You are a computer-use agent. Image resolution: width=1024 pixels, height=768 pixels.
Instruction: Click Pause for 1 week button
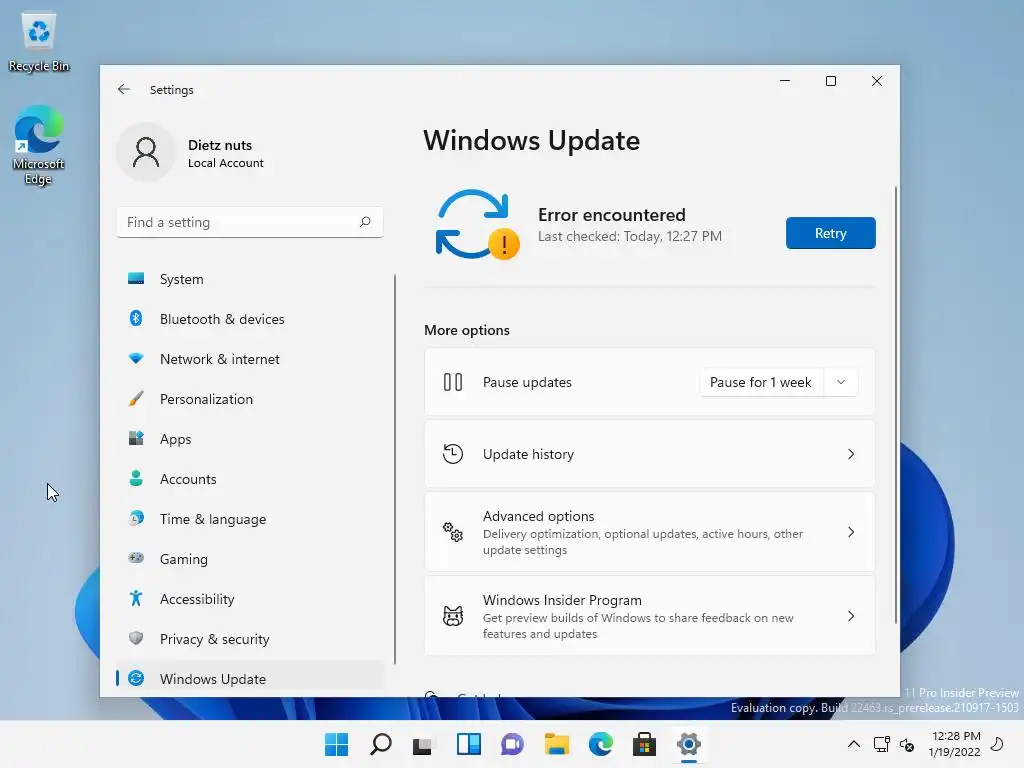(x=761, y=382)
